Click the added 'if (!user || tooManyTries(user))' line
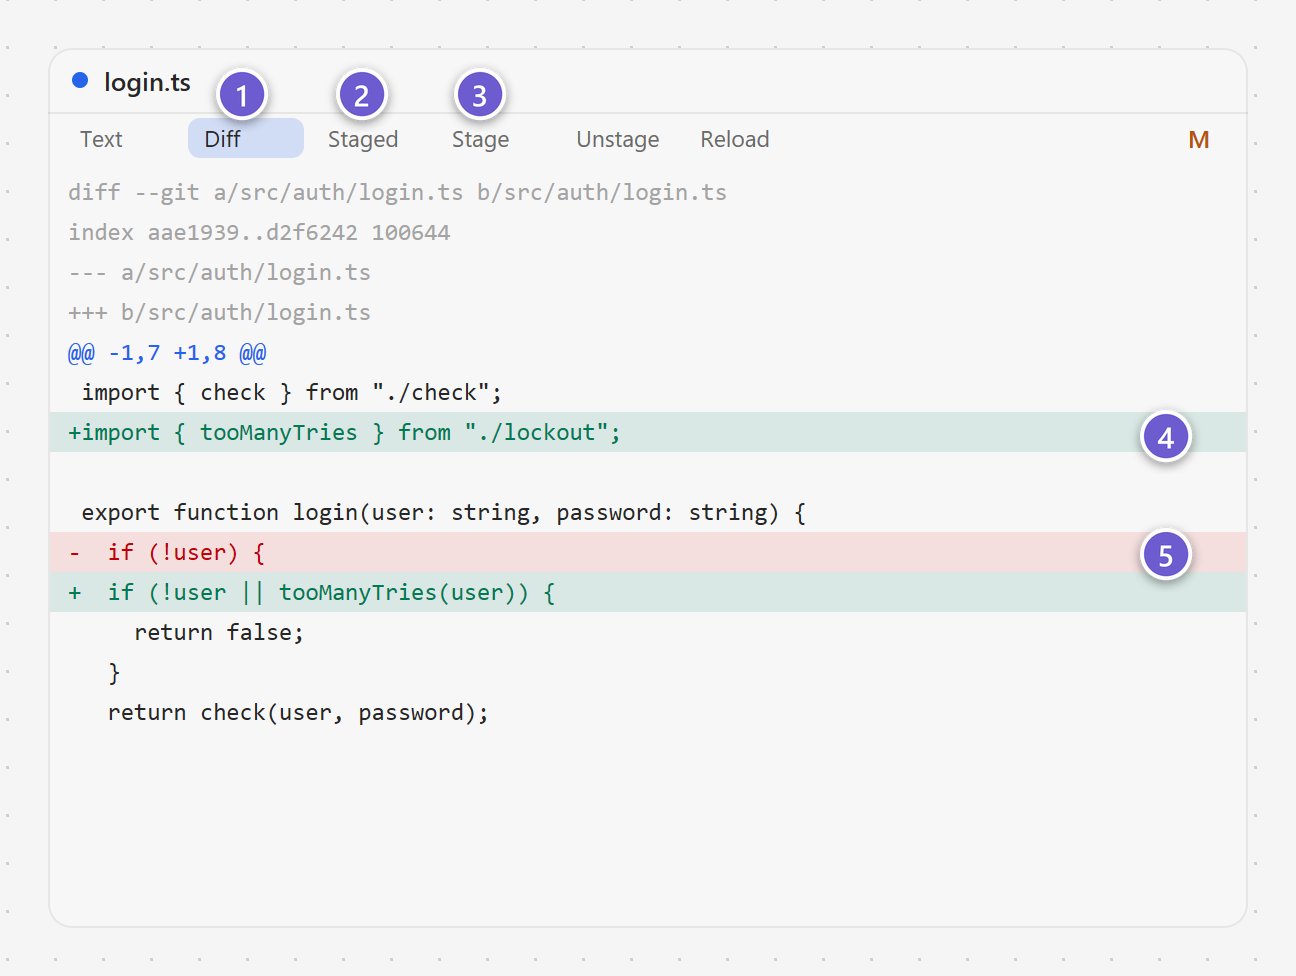Viewport: 1296px width, 976px height. click(648, 592)
